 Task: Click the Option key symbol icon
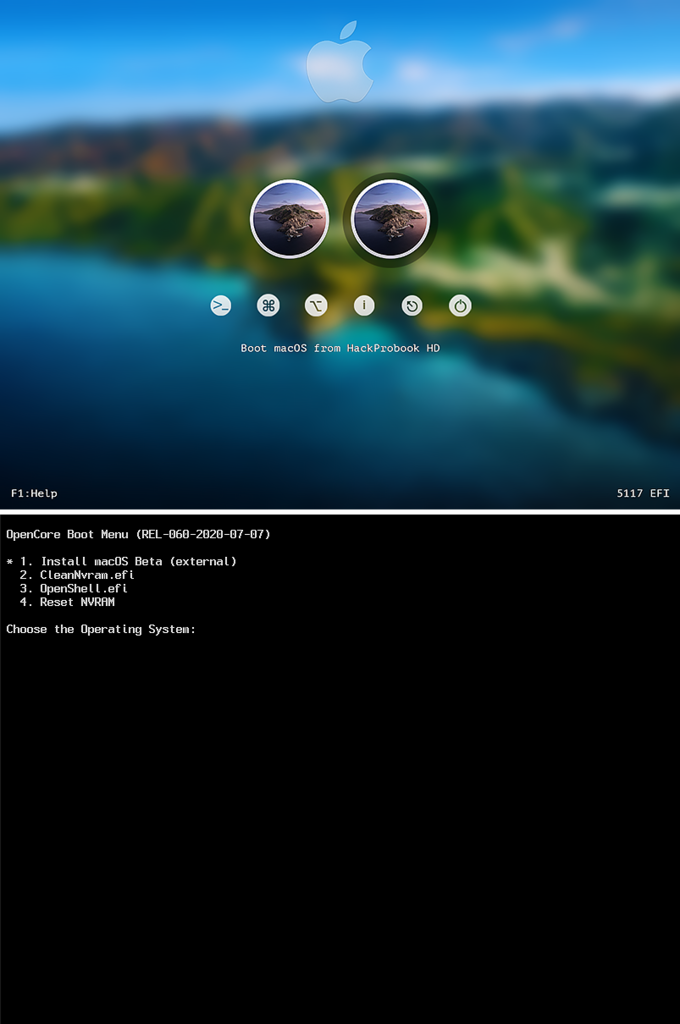[x=316, y=306]
